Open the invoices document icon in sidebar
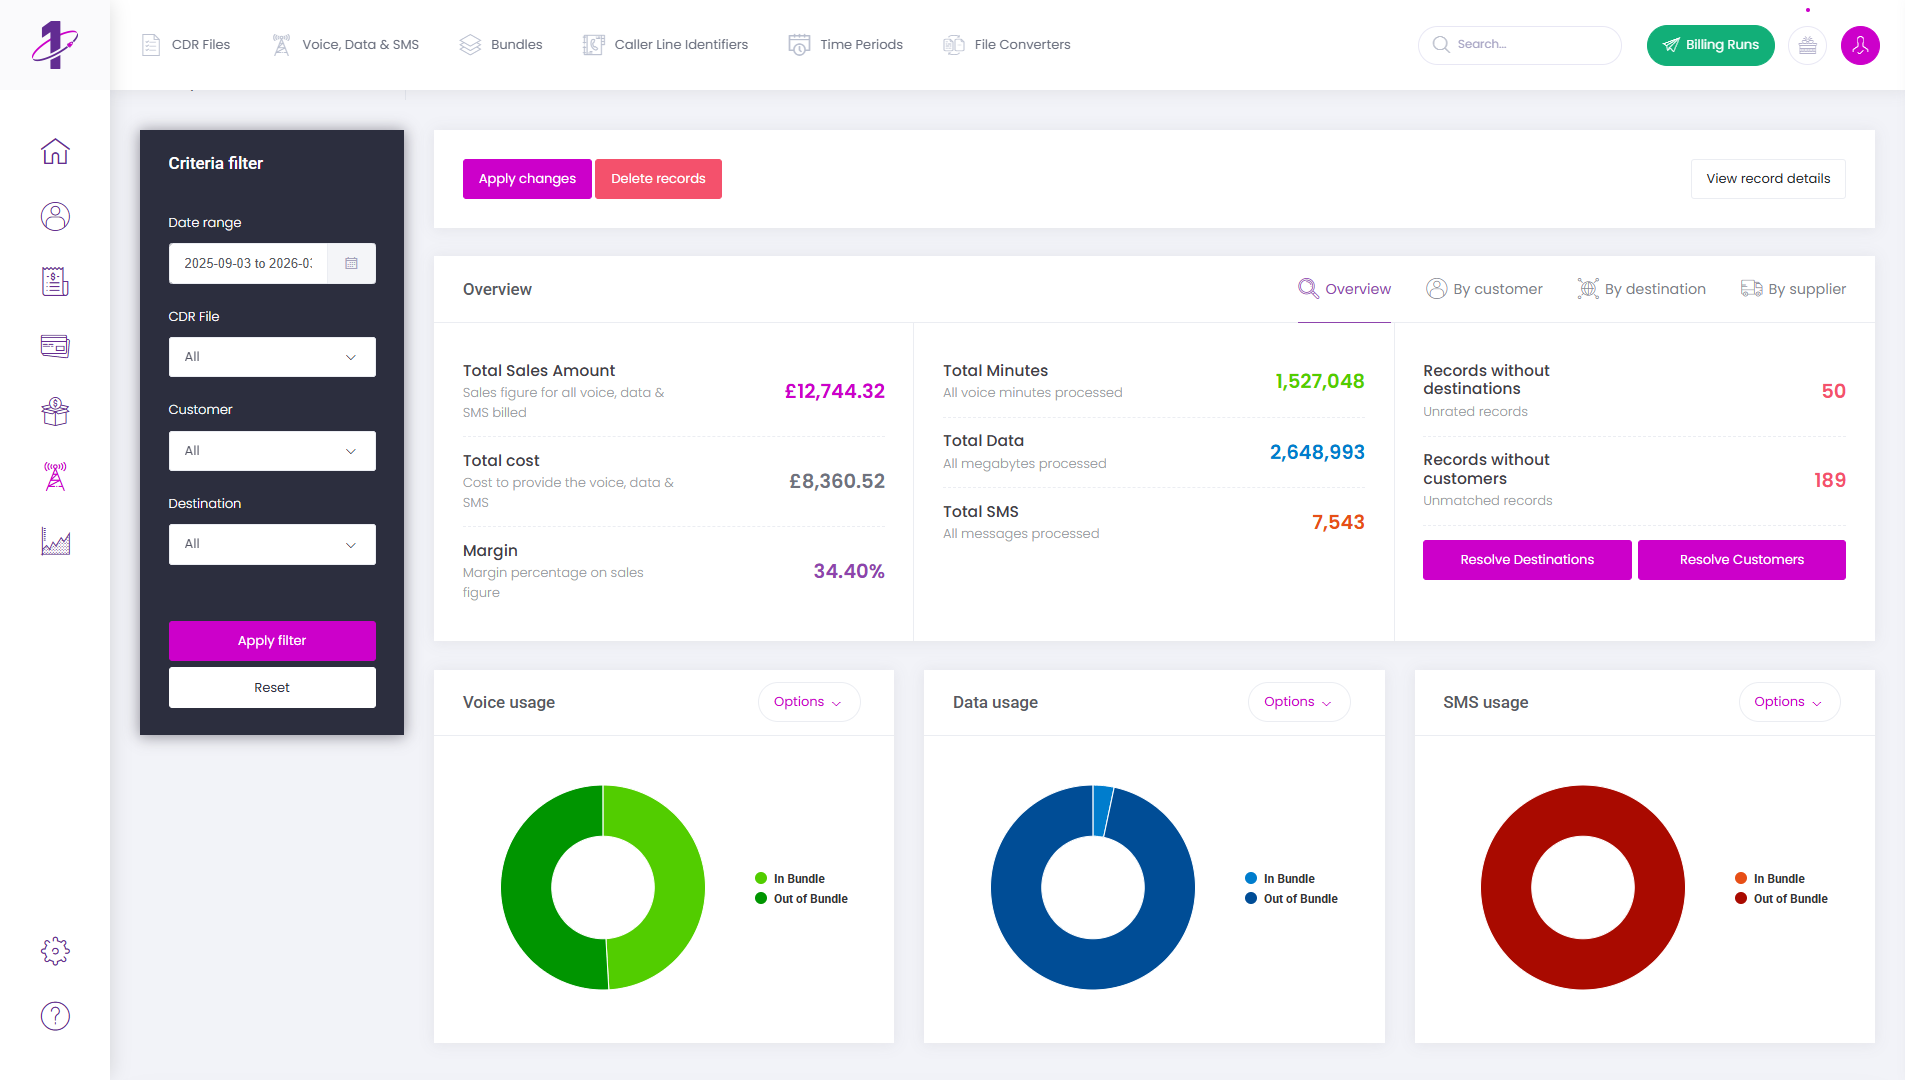 click(55, 281)
